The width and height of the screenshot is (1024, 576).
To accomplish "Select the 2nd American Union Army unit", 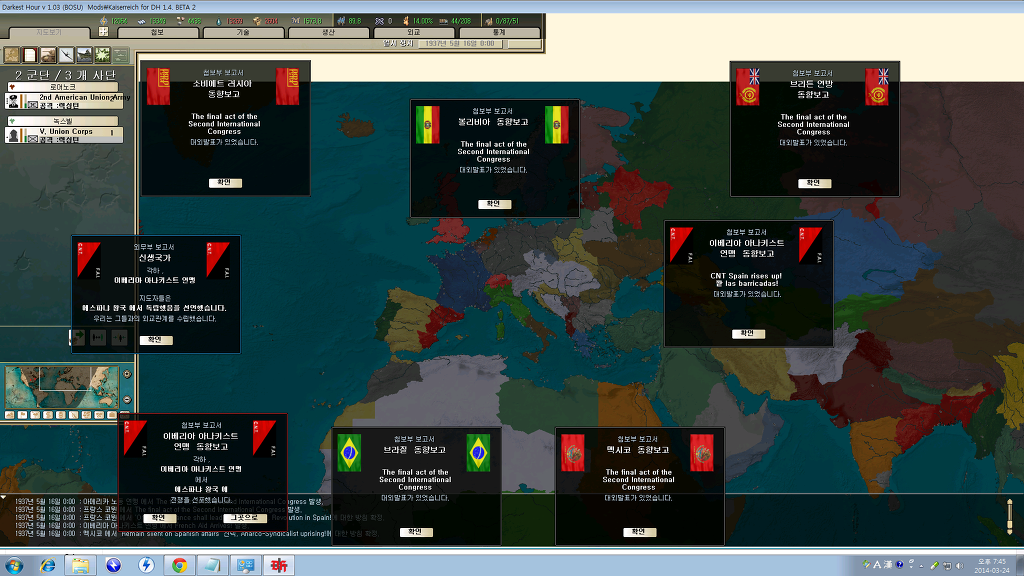I will [x=63, y=101].
